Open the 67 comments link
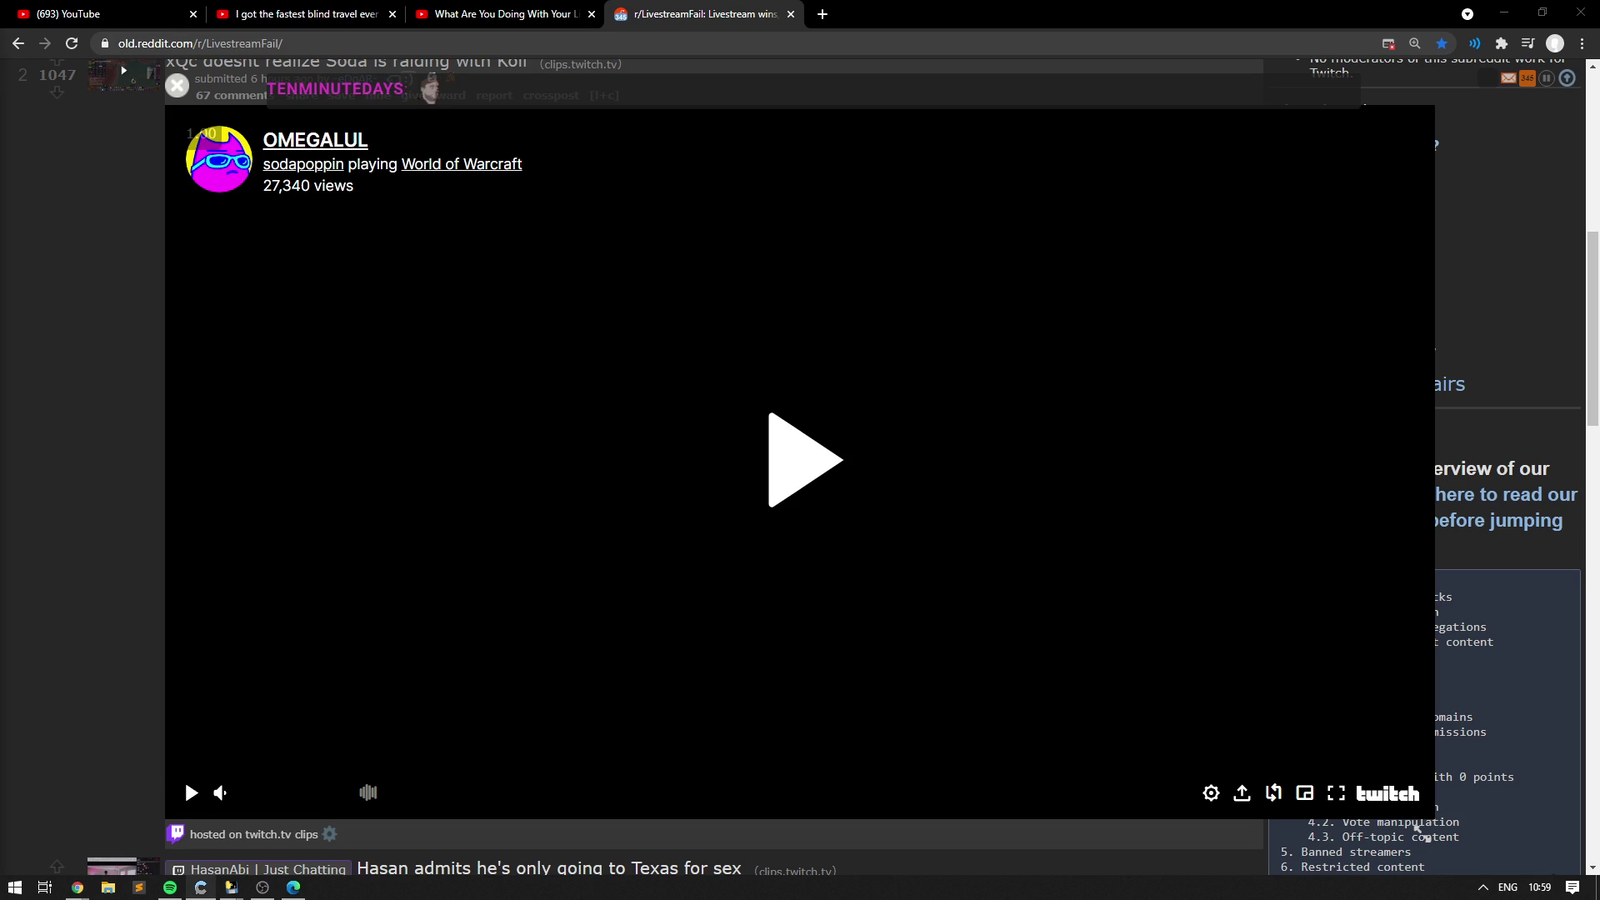 click(x=231, y=95)
